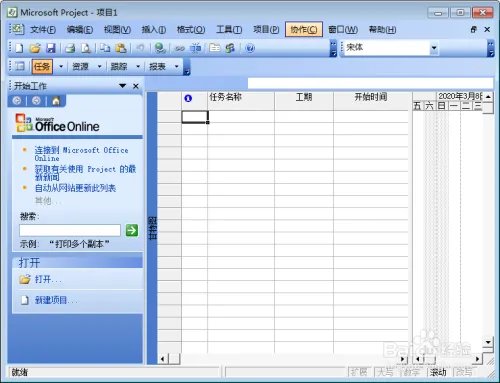Click the Project document icon beside 文件 menu
This screenshot has height=383, width=500.
18,29
